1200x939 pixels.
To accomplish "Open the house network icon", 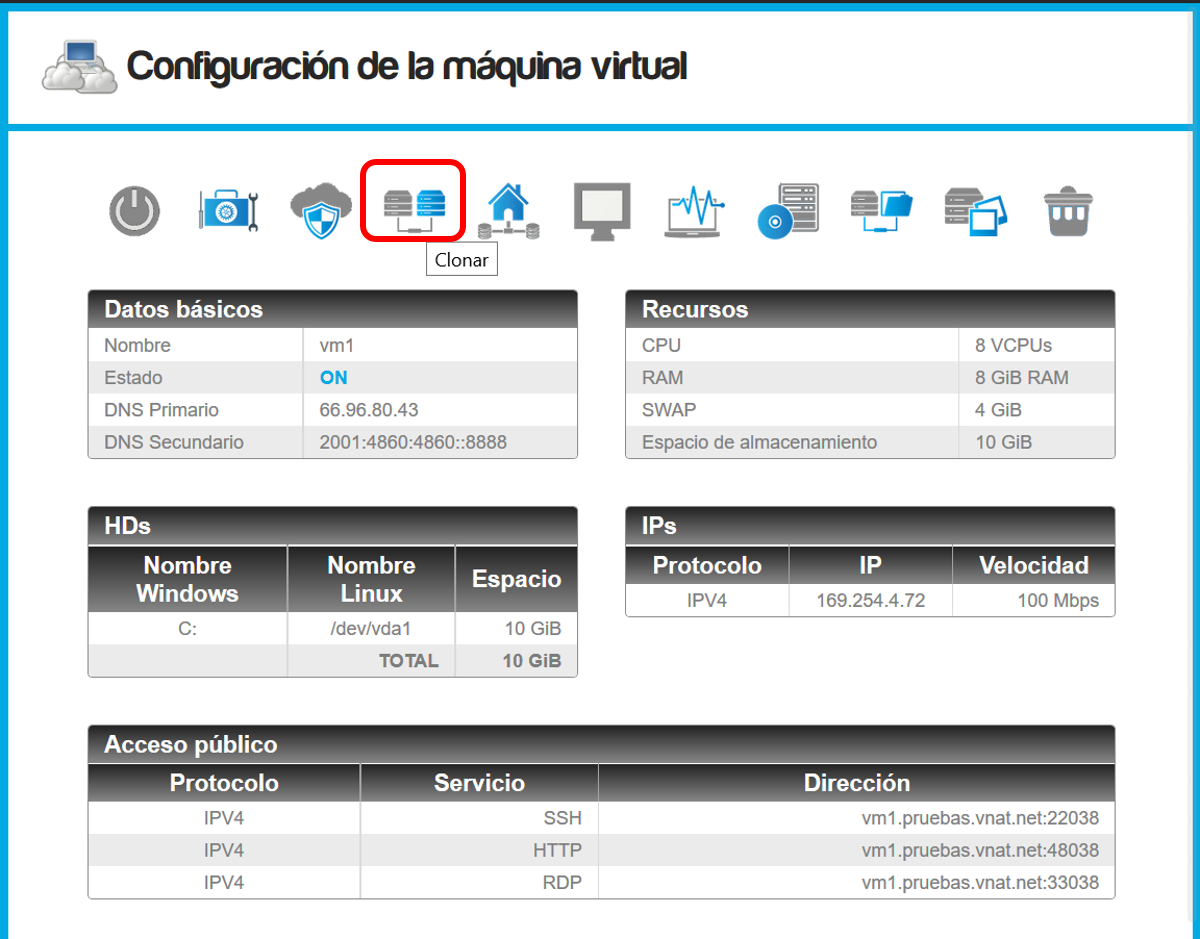I will (509, 211).
